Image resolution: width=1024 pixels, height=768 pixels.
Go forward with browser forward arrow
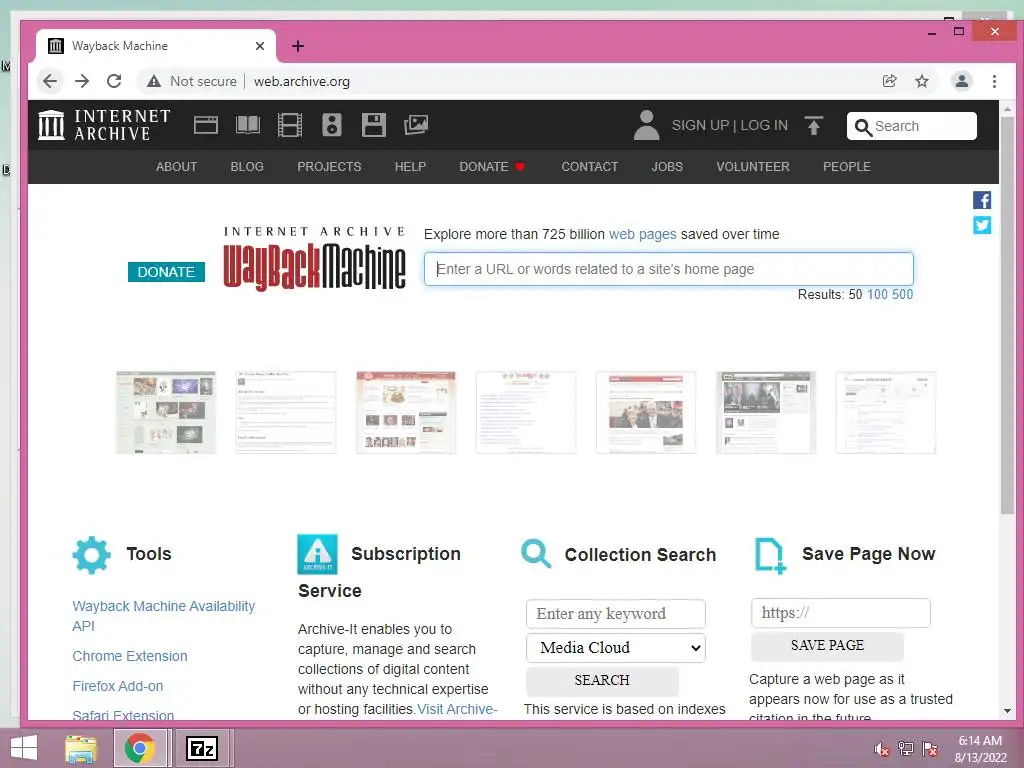pyautogui.click(x=82, y=81)
